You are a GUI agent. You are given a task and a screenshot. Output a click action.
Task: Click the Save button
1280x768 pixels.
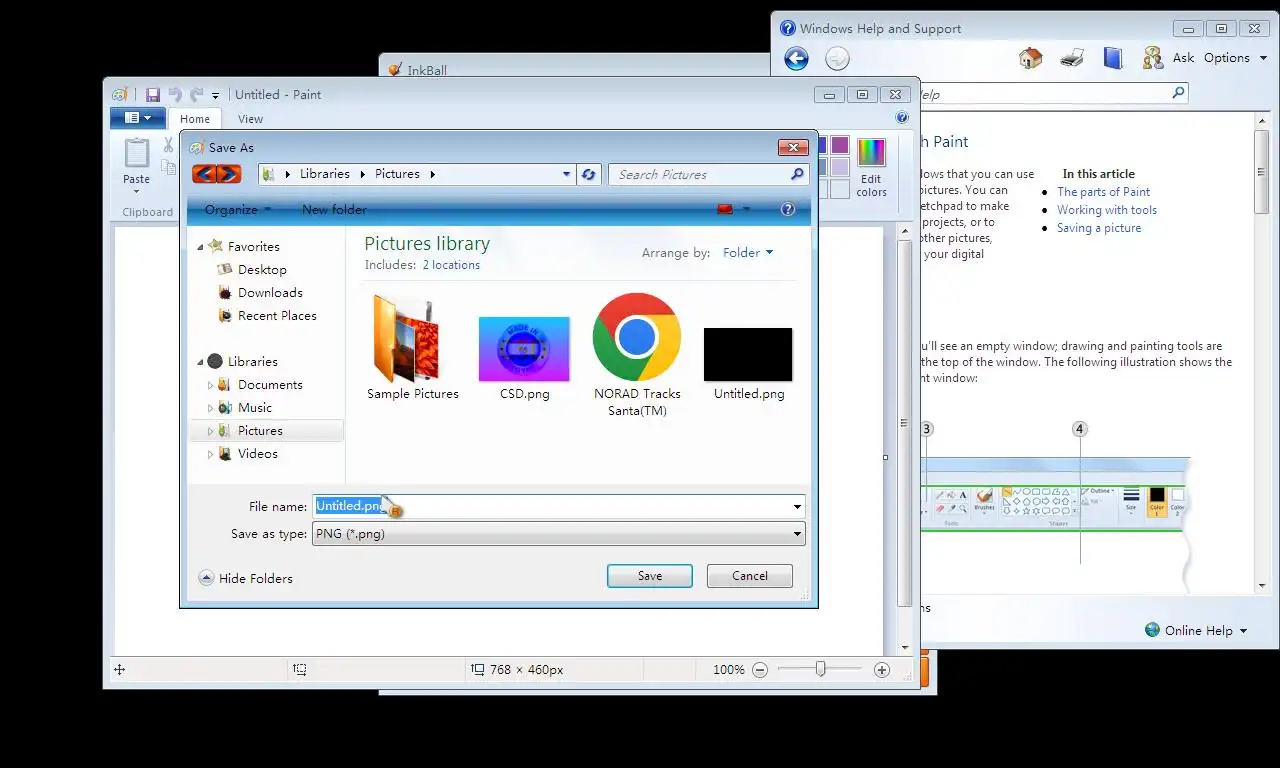tap(650, 576)
